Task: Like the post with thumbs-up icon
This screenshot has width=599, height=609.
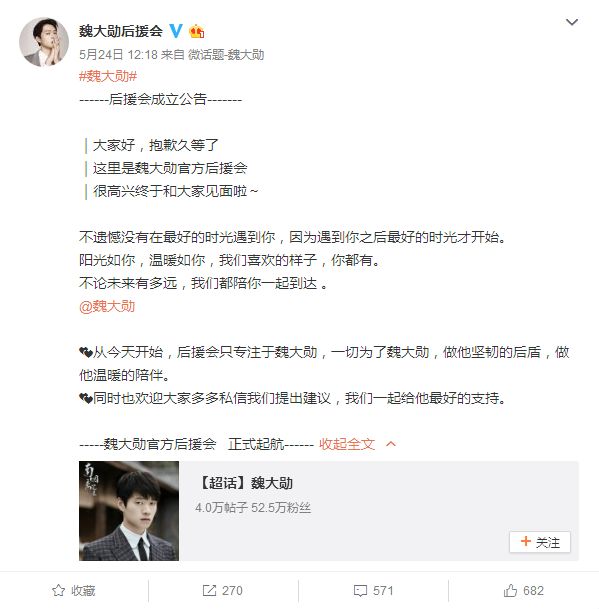Action: [510, 590]
